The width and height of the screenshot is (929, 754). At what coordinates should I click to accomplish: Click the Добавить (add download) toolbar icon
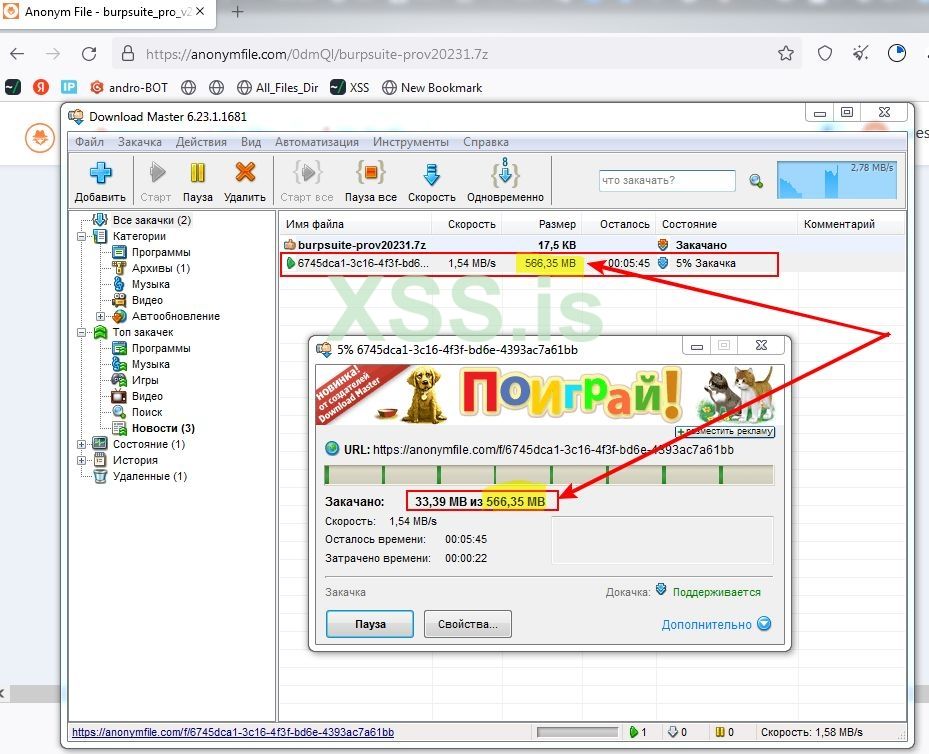pyautogui.click(x=100, y=173)
